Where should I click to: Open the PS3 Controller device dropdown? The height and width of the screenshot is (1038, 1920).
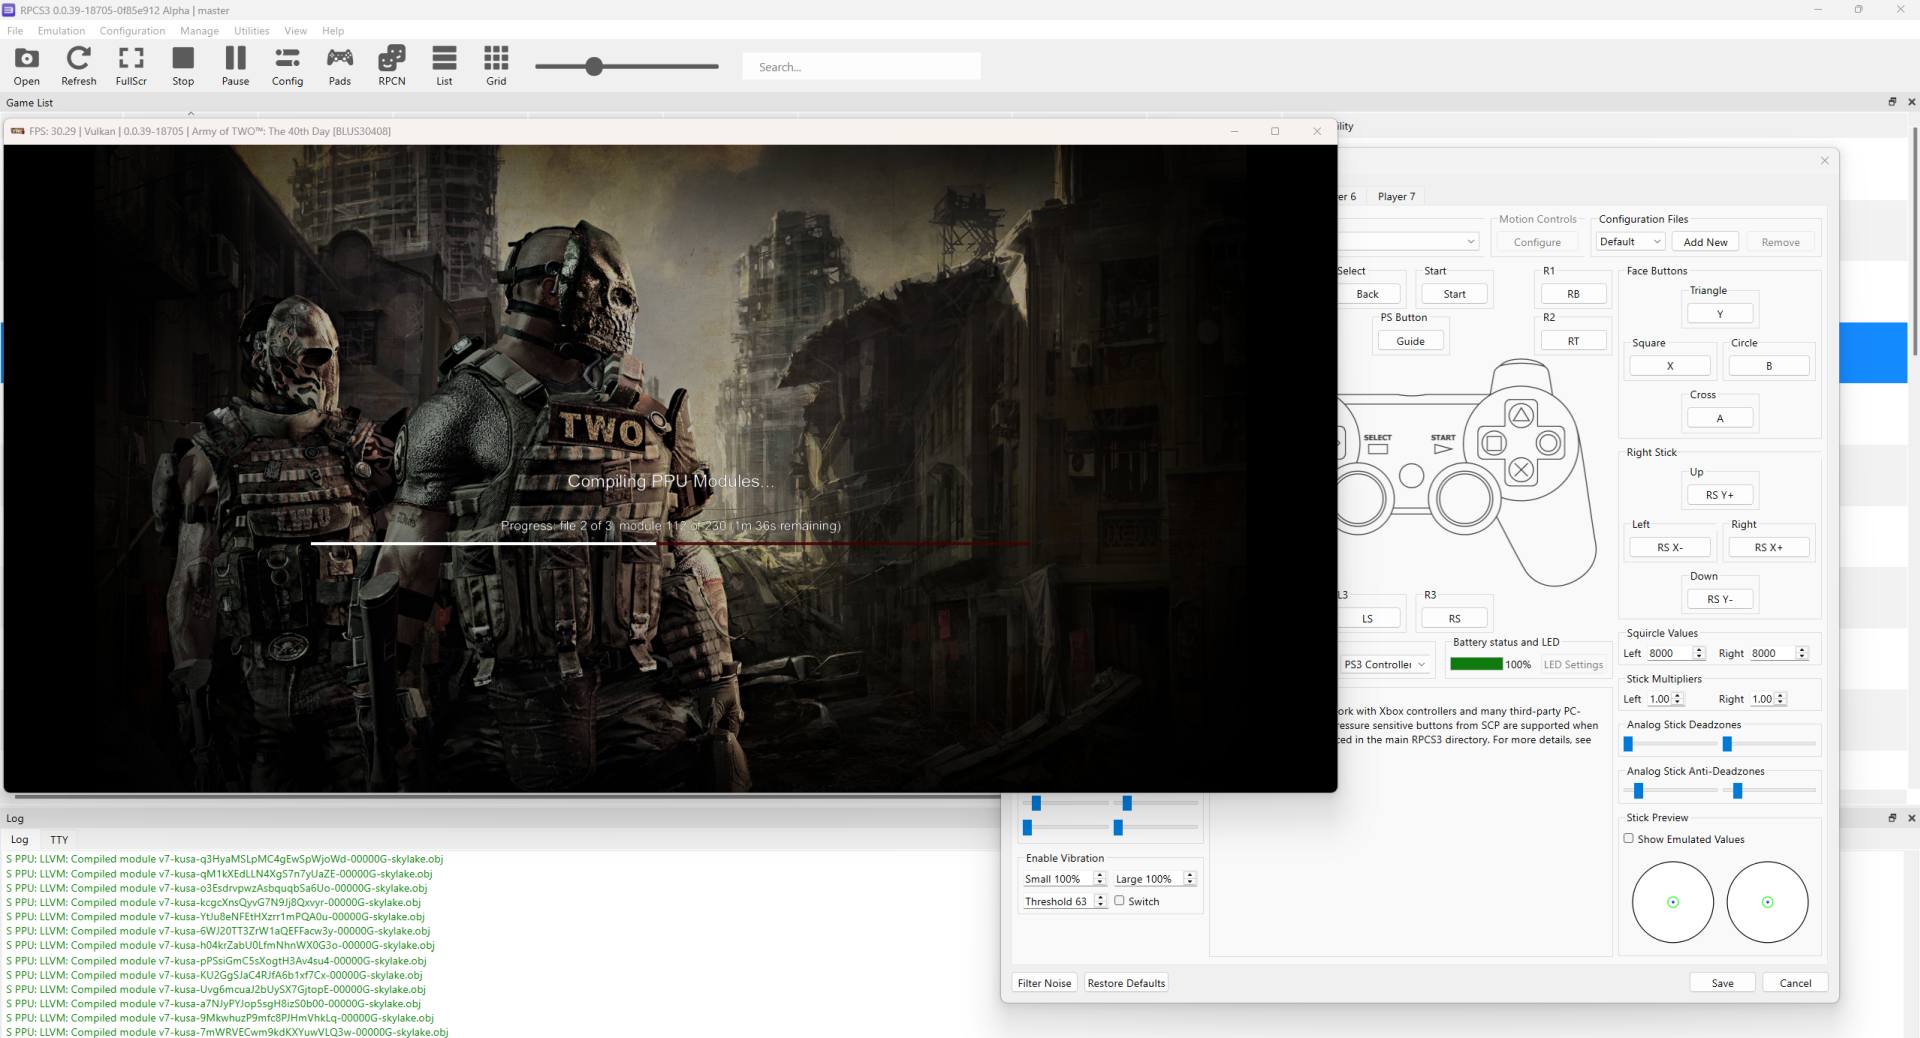tap(1385, 664)
